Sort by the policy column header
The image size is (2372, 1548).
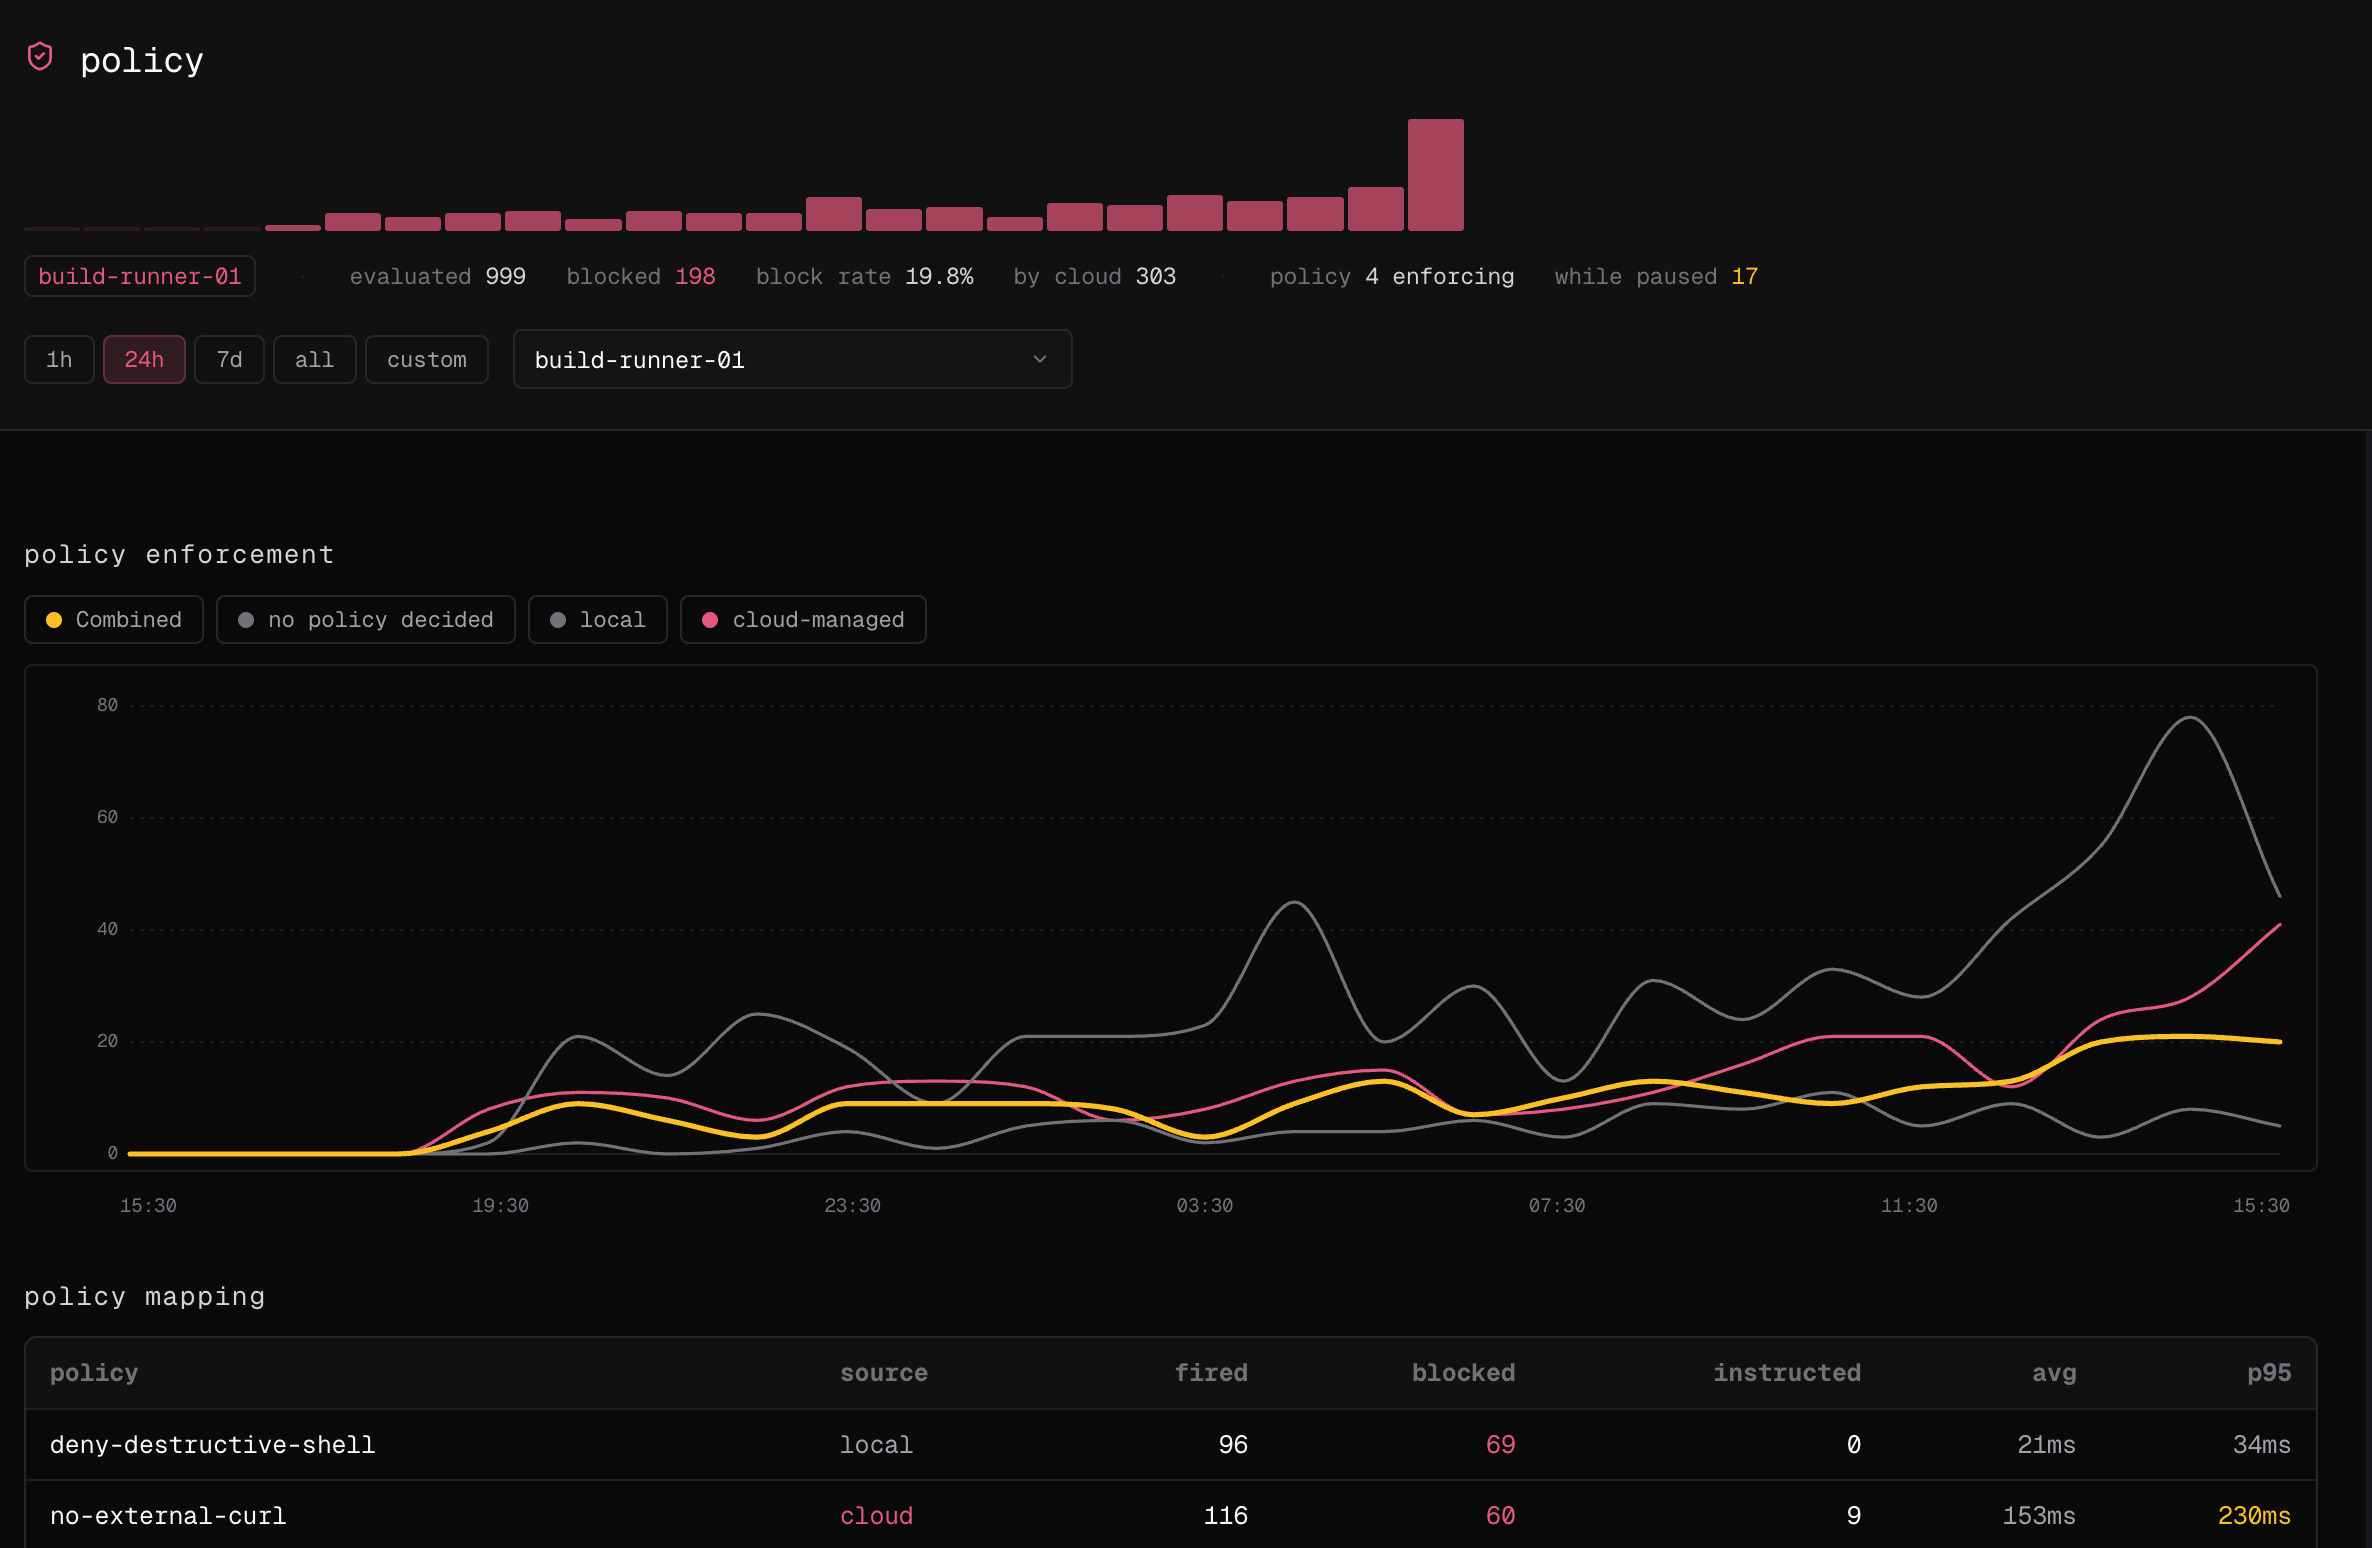pyautogui.click(x=94, y=1373)
